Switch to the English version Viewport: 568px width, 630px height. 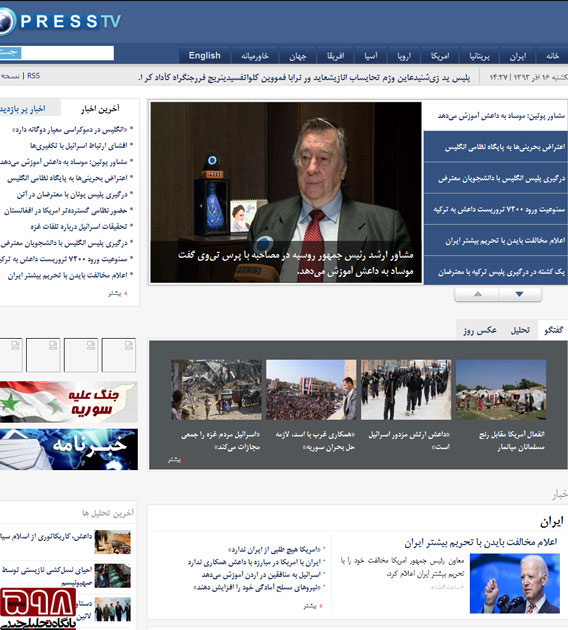(x=204, y=55)
